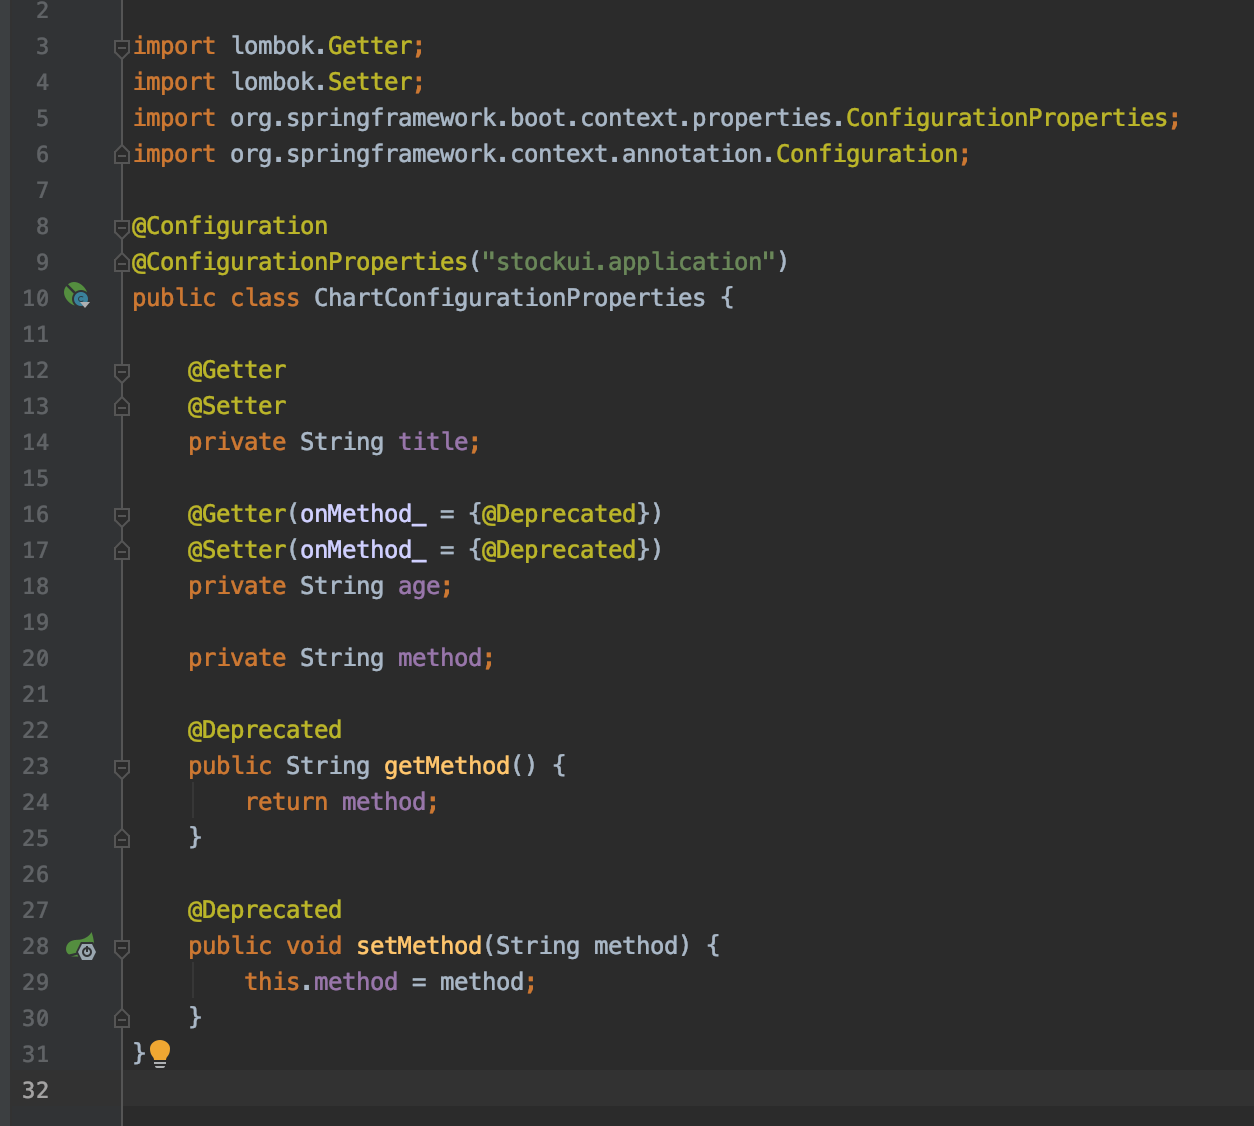Screen dimensions: 1254x1126
Task: Click the fold end marker below the imports
Action: pos(121,154)
